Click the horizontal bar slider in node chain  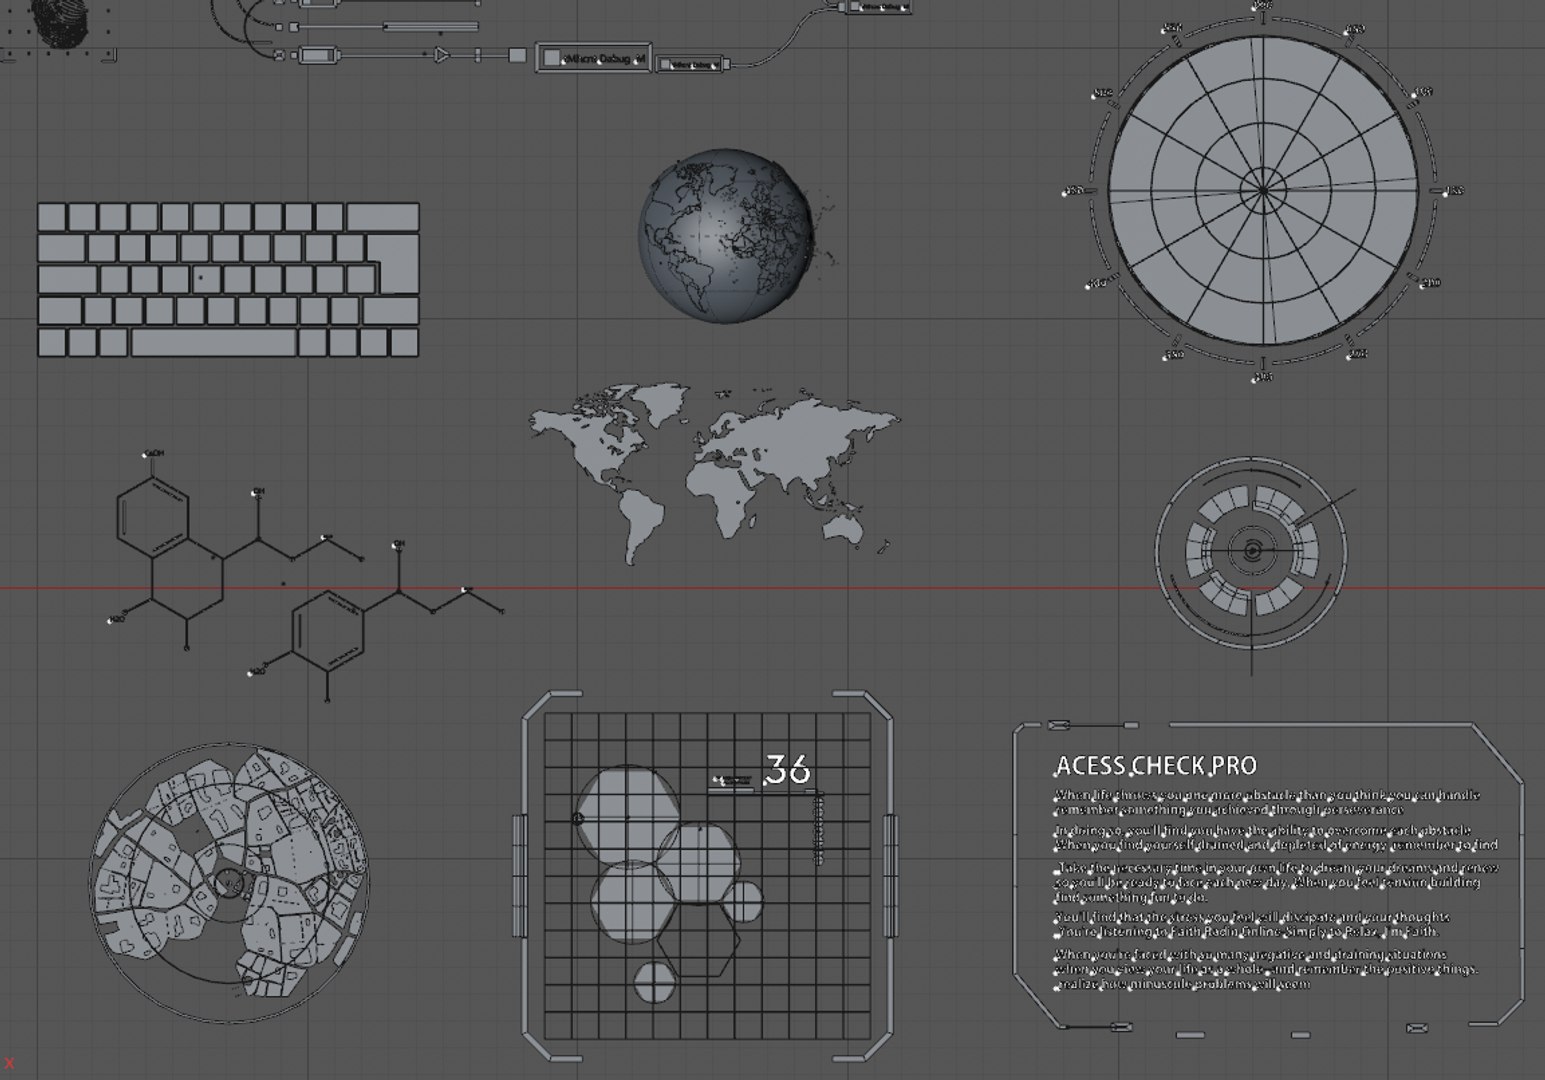pos(431,27)
